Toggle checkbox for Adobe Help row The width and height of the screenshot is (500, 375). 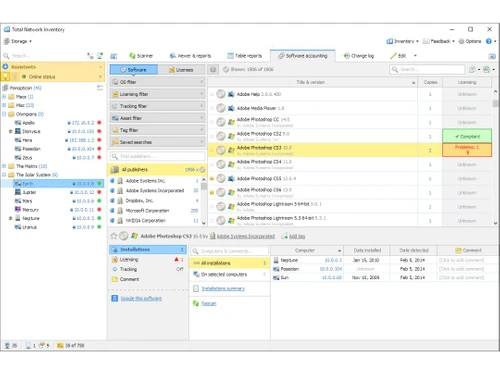[x=212, y=94]
